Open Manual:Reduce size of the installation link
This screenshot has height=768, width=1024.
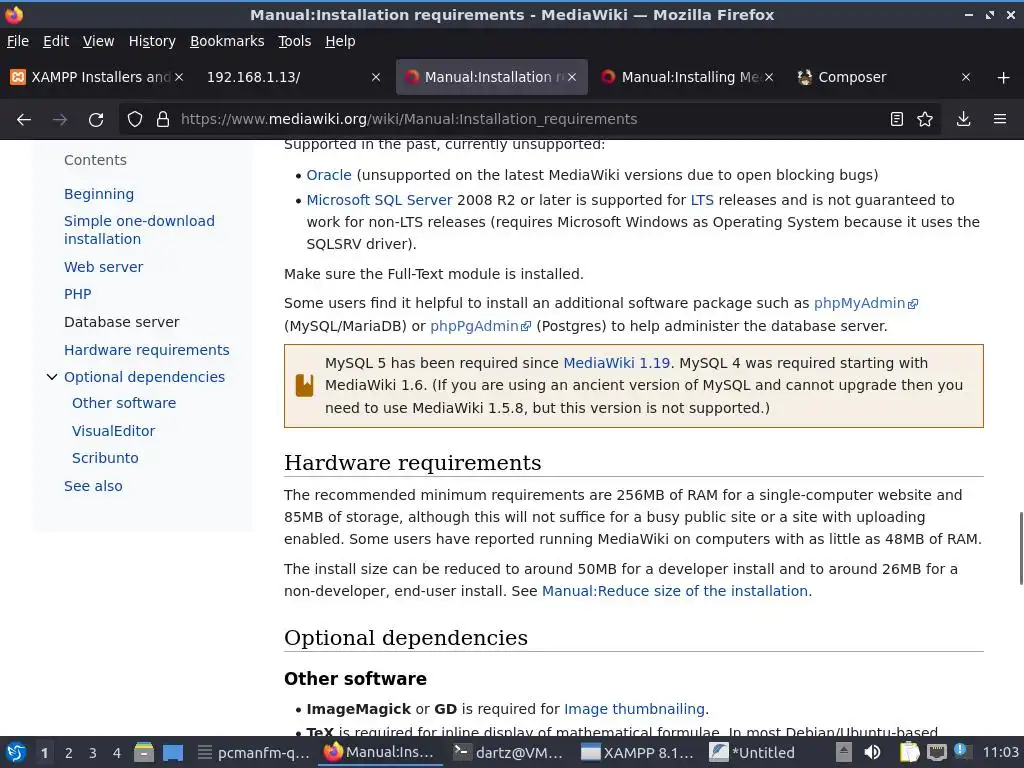[x=675, y=591]
